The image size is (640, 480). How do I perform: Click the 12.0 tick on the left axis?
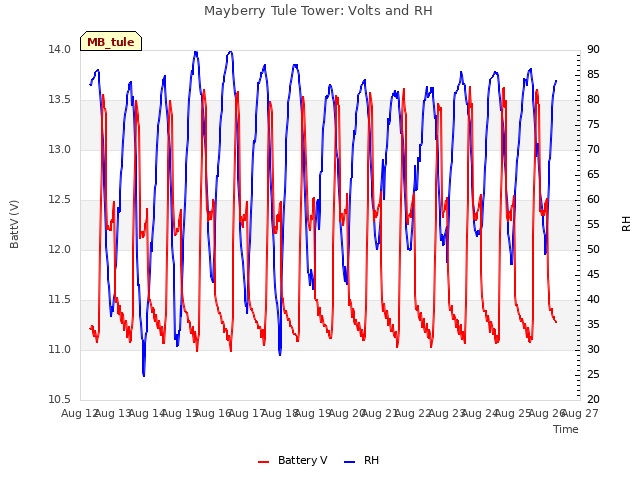pos(60,250)
